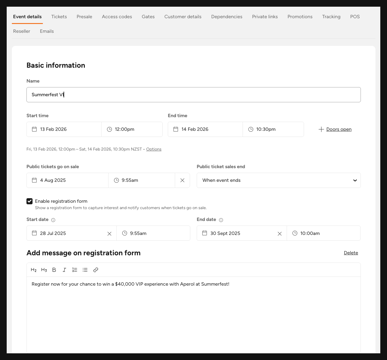The height and width of the screenshot is (360, 387).
Task: Clear the registration start date 28 Jul 2025
Action: (x=109, y=234)
